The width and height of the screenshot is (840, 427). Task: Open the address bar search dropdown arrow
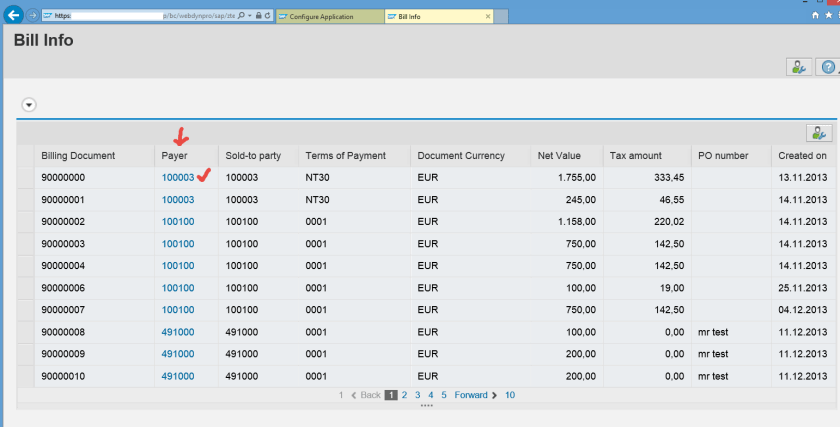point(249,16)
